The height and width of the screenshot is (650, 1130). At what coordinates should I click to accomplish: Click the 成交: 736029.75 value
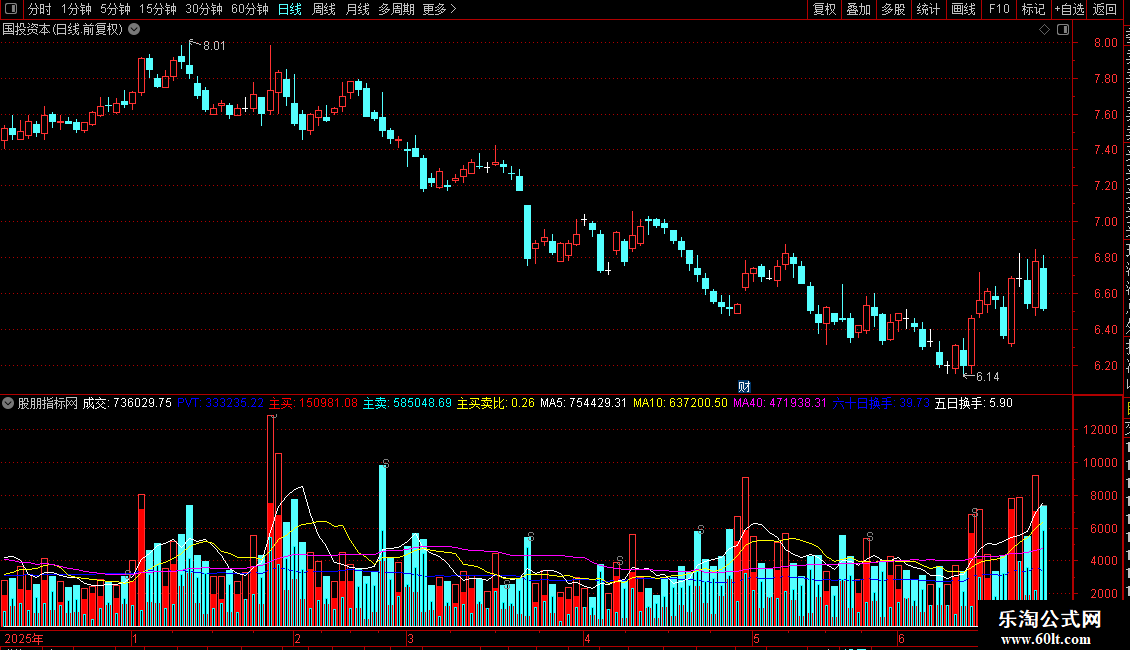pyautogui.click(x=127, y=403)
